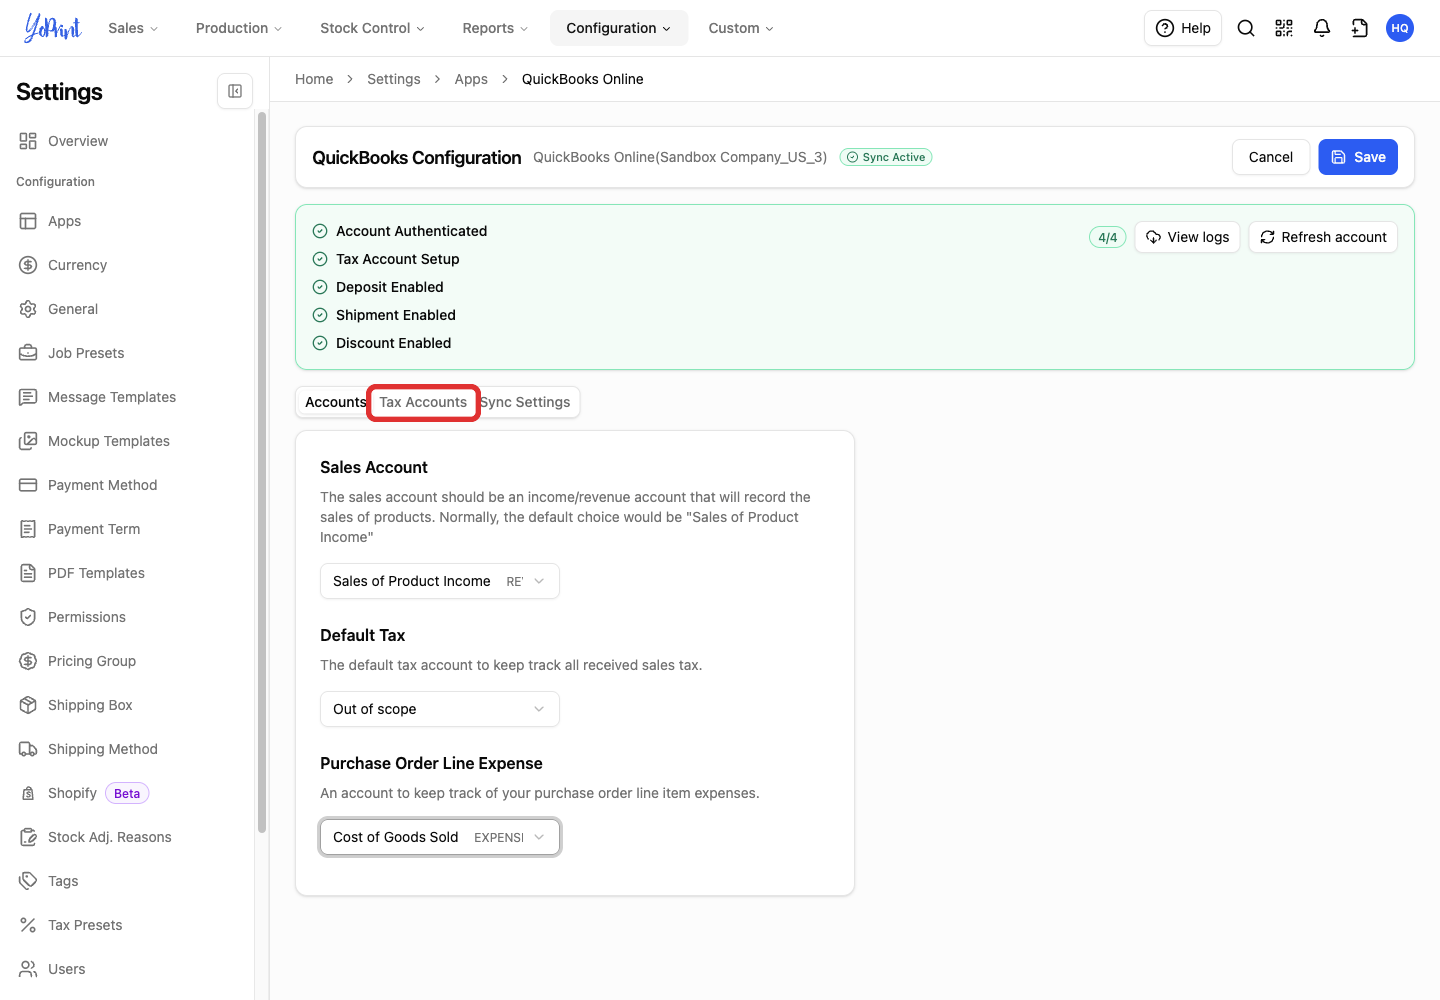Expand the Stock Control menu

pyautogui.click(x=372, y=28)
